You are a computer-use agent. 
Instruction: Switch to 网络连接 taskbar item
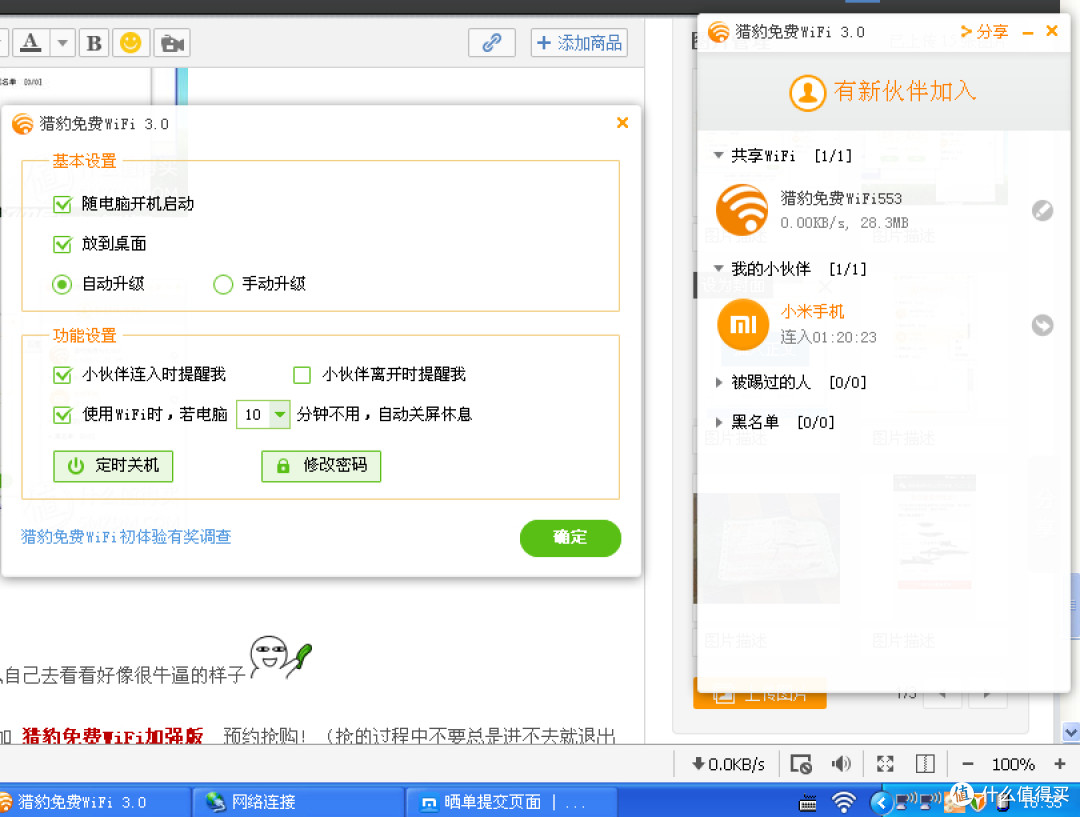pos(298,802)
